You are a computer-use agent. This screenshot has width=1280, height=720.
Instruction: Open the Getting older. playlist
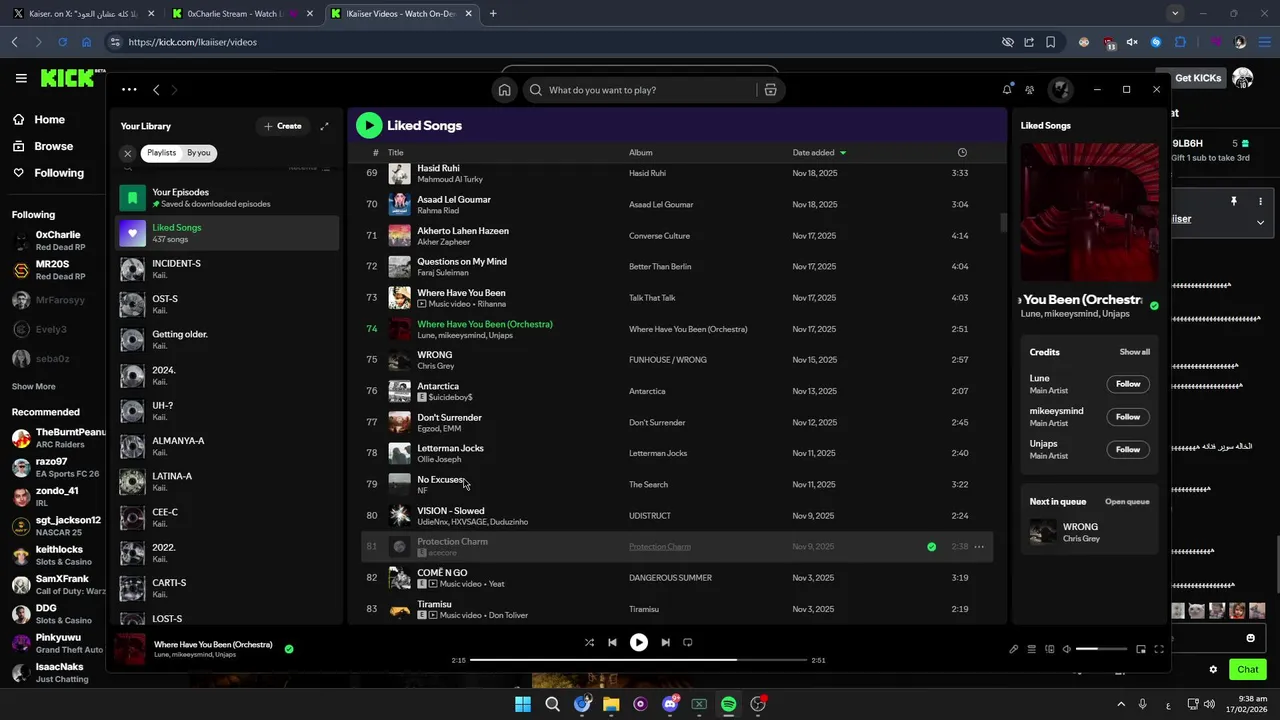click(227, 340)
